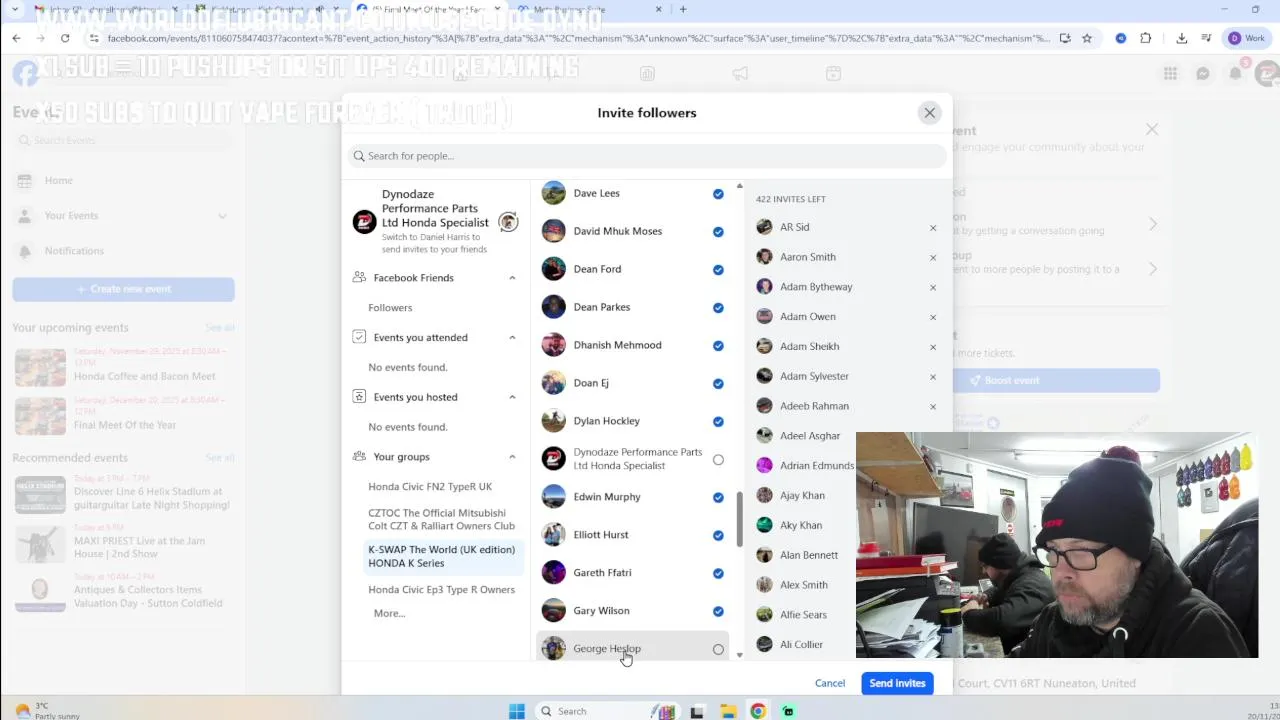The image size is (1280, 720).
Task: Uncheck Dhanish Mehmood
Action: coord(718,346)
